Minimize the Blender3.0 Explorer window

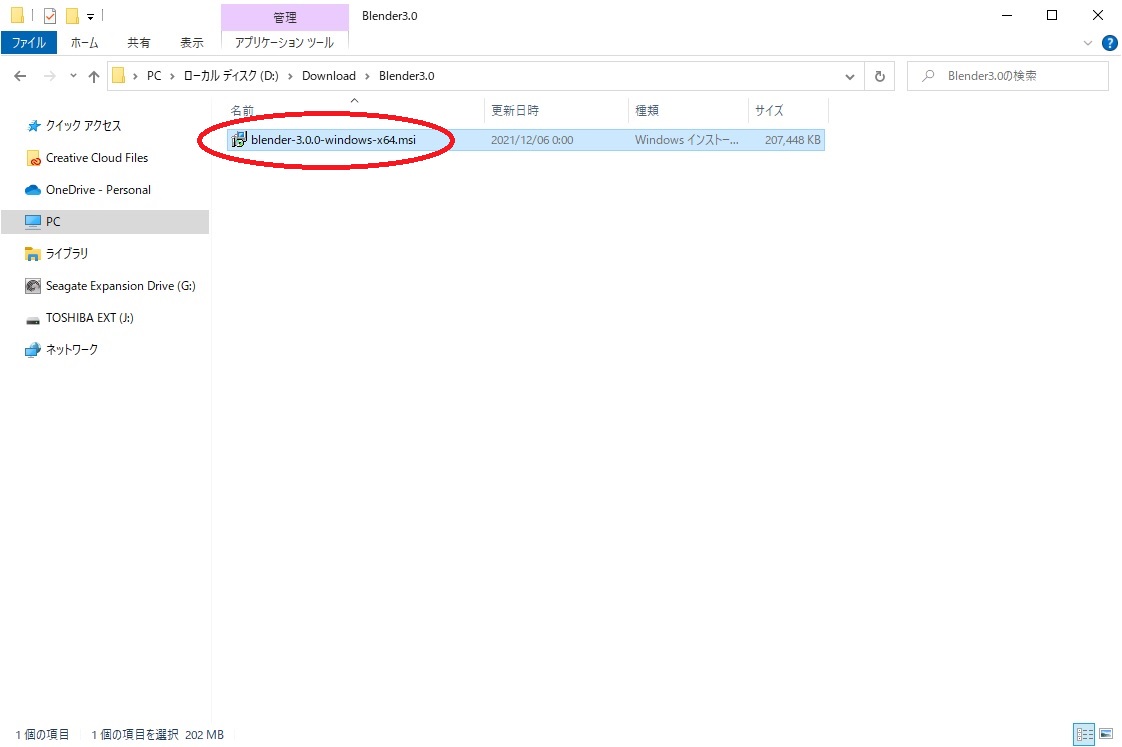coord(1007,15)
